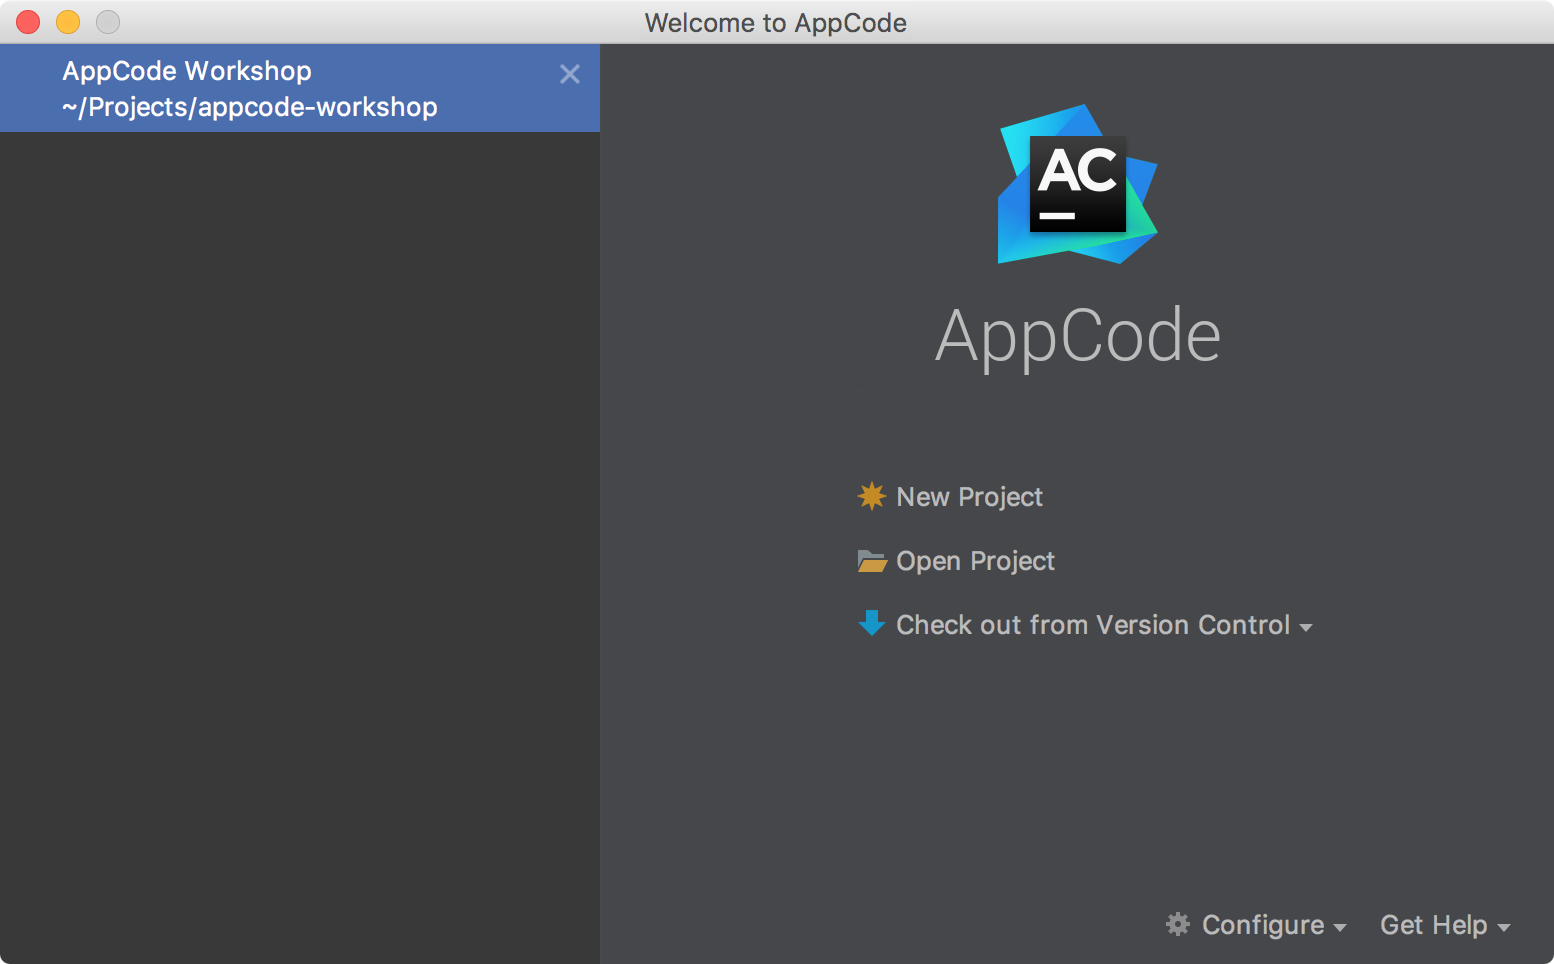This screenshot has width=1554, height=964.
Task: Click the "Open Project" text link
Action: [x=975, y=561]
